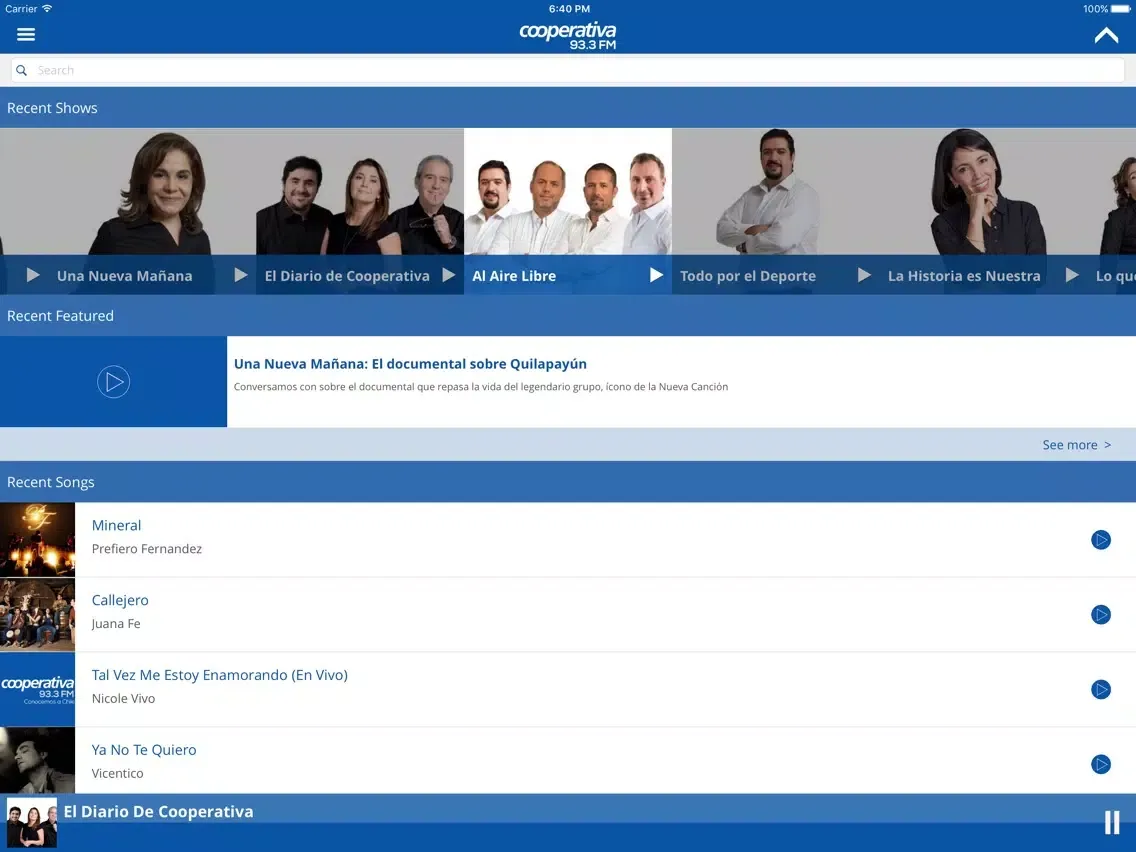This screenshot has width=1136, height=852.
Task: Open the Ya No Te Quiero artwork
Action: point(37,760)
